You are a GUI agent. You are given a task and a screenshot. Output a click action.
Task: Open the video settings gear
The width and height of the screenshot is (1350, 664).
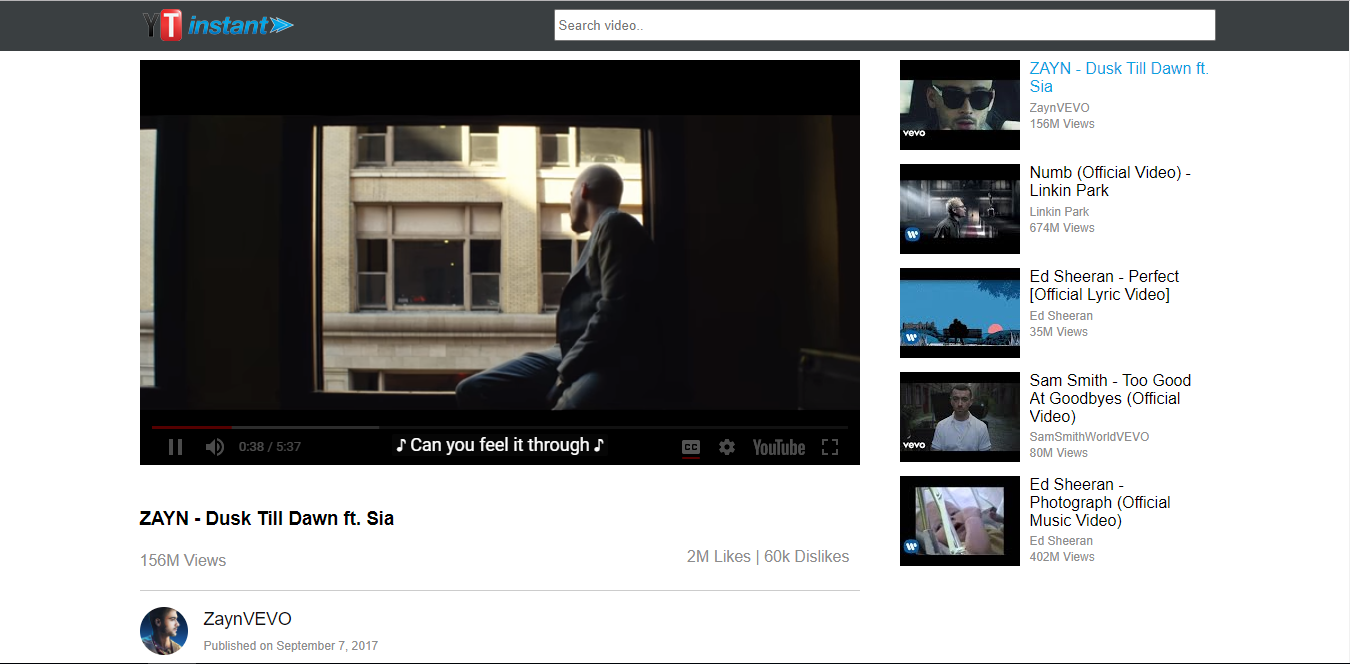(x=727, y=447)
